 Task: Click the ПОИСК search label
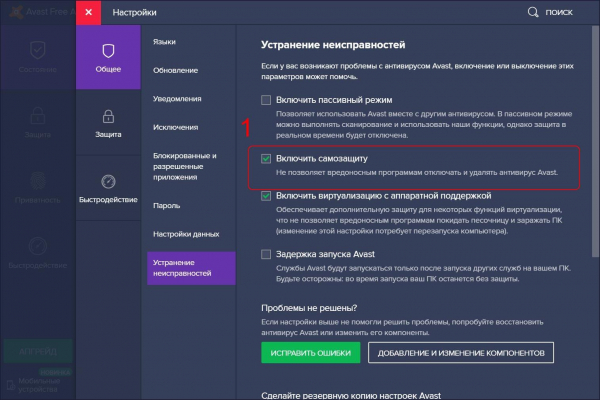pos(559,12)
